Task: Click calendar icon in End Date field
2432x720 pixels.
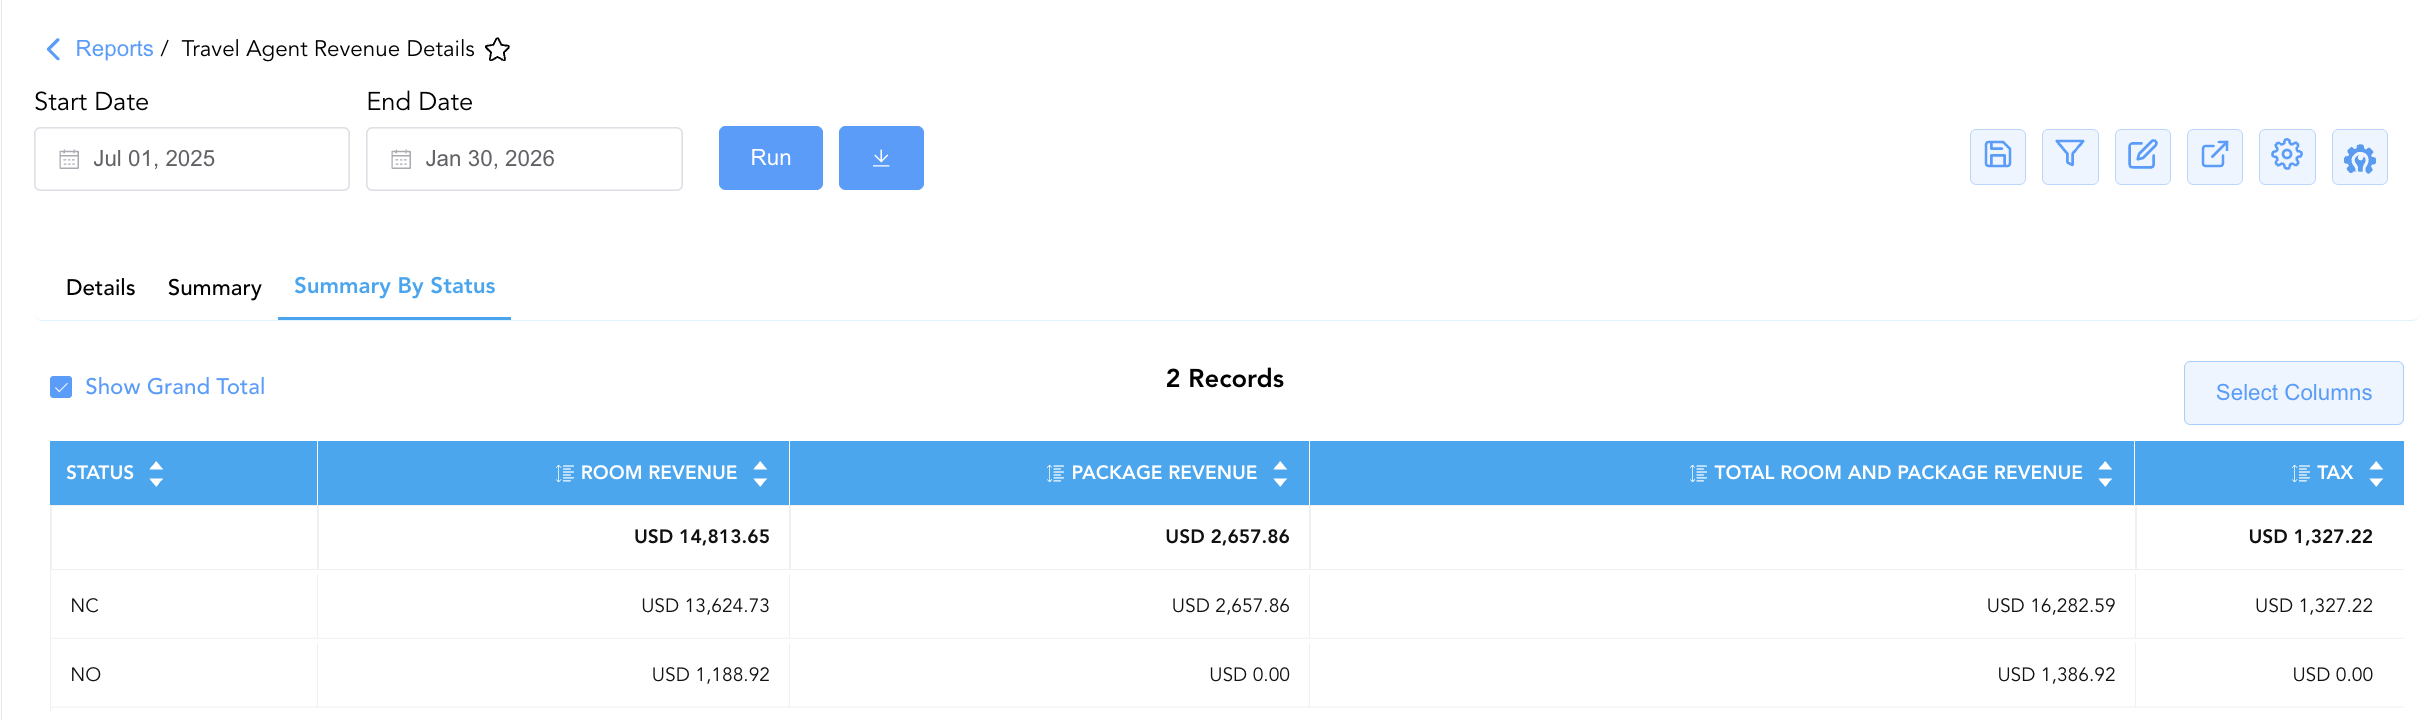Action: pos(401,159)
